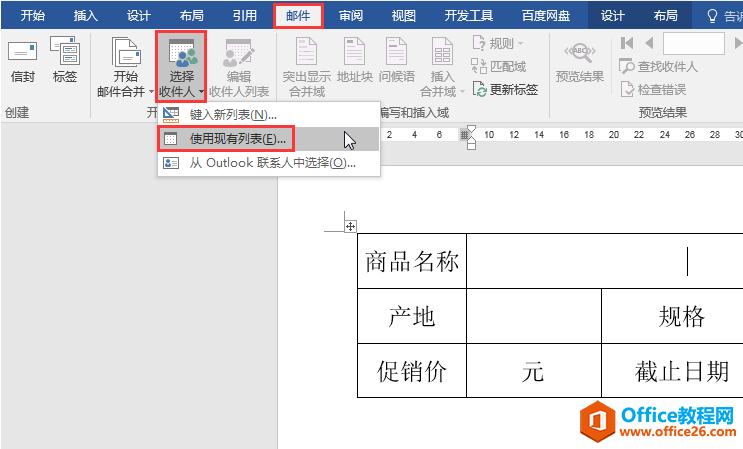Click the 编辑收件人列表 icon

tap(238, 67)
